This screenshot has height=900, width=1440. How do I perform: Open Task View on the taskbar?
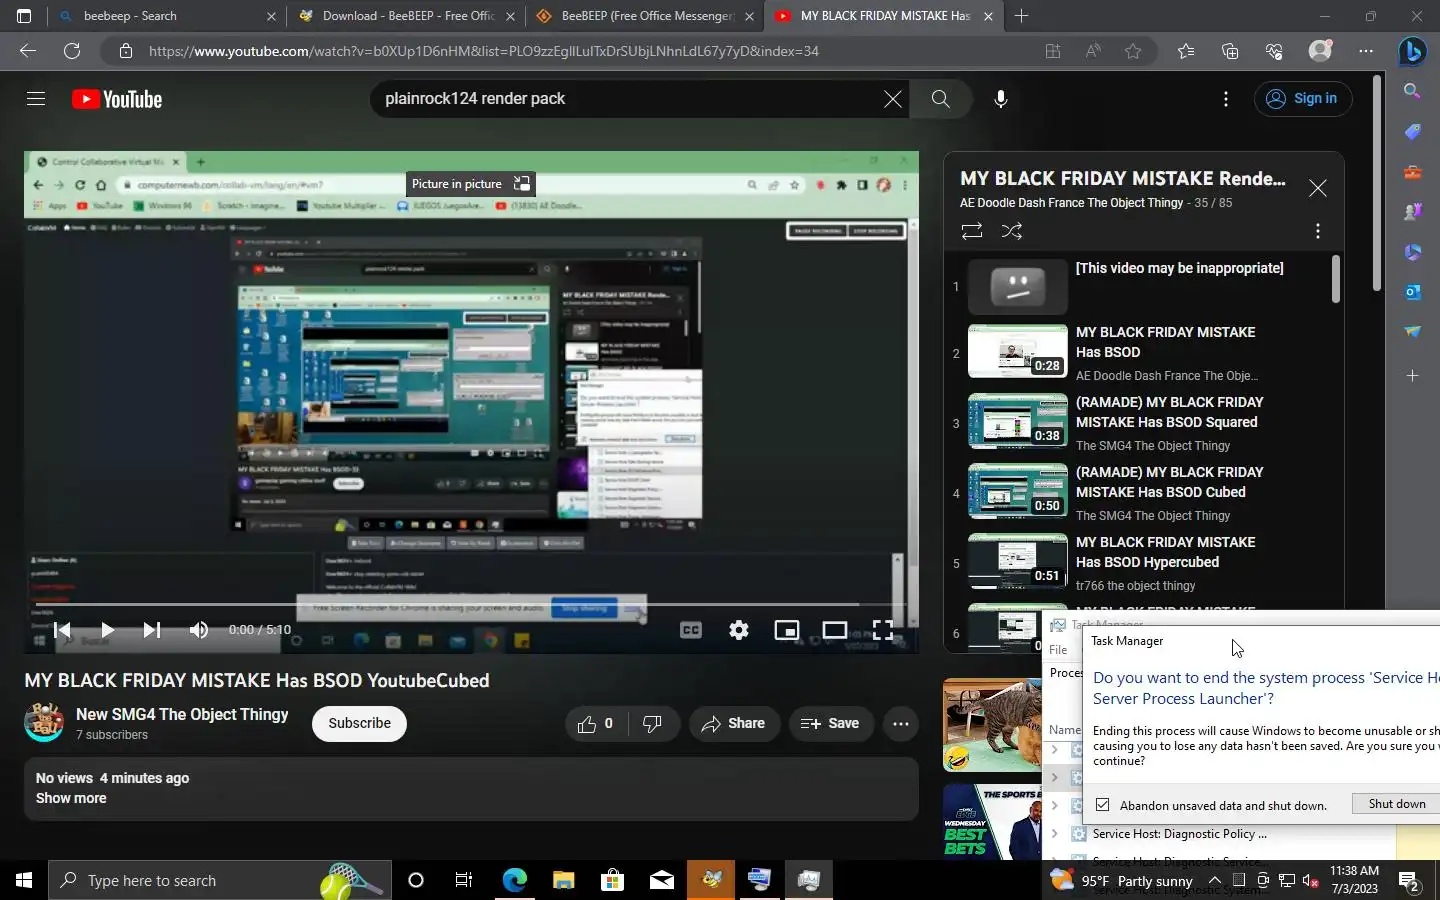pos(464,880)
